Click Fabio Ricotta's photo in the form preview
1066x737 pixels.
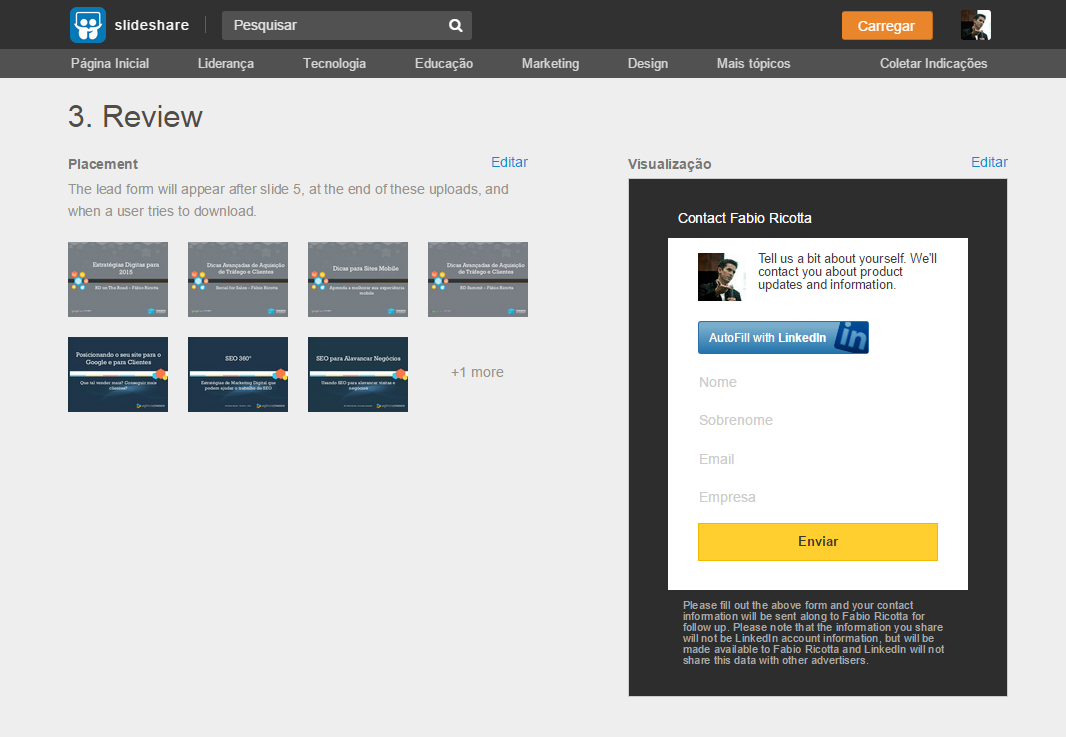[721, 277]
